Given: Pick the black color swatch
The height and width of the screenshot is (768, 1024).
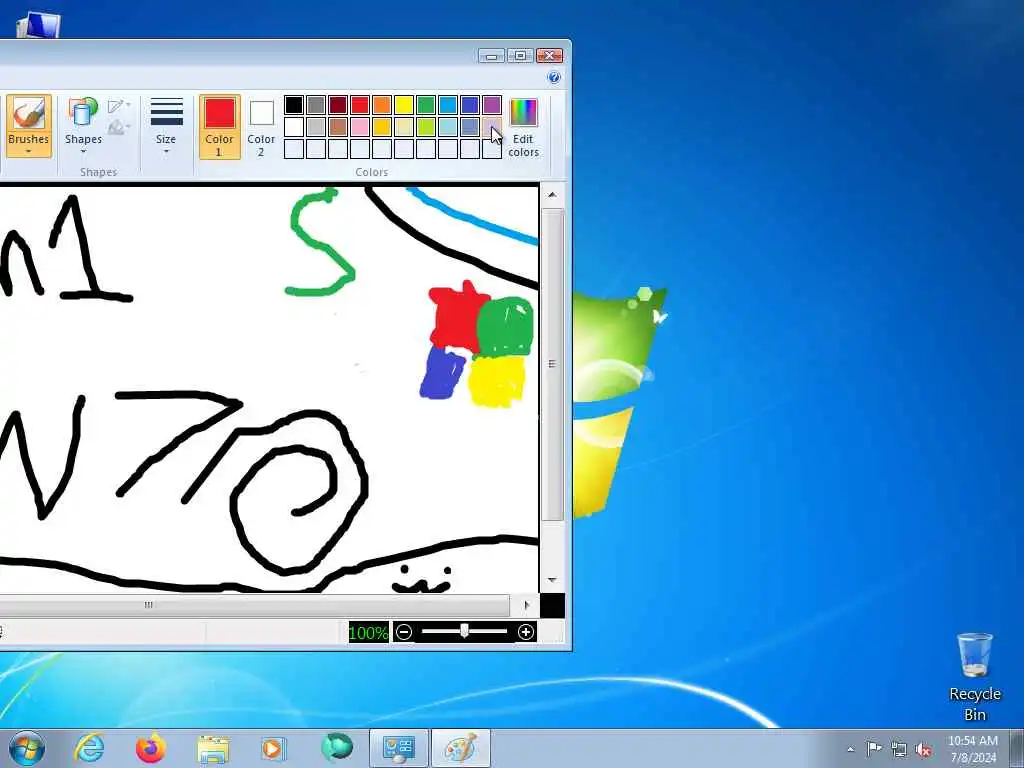Looking at the screenshot, I should (294, 104).
